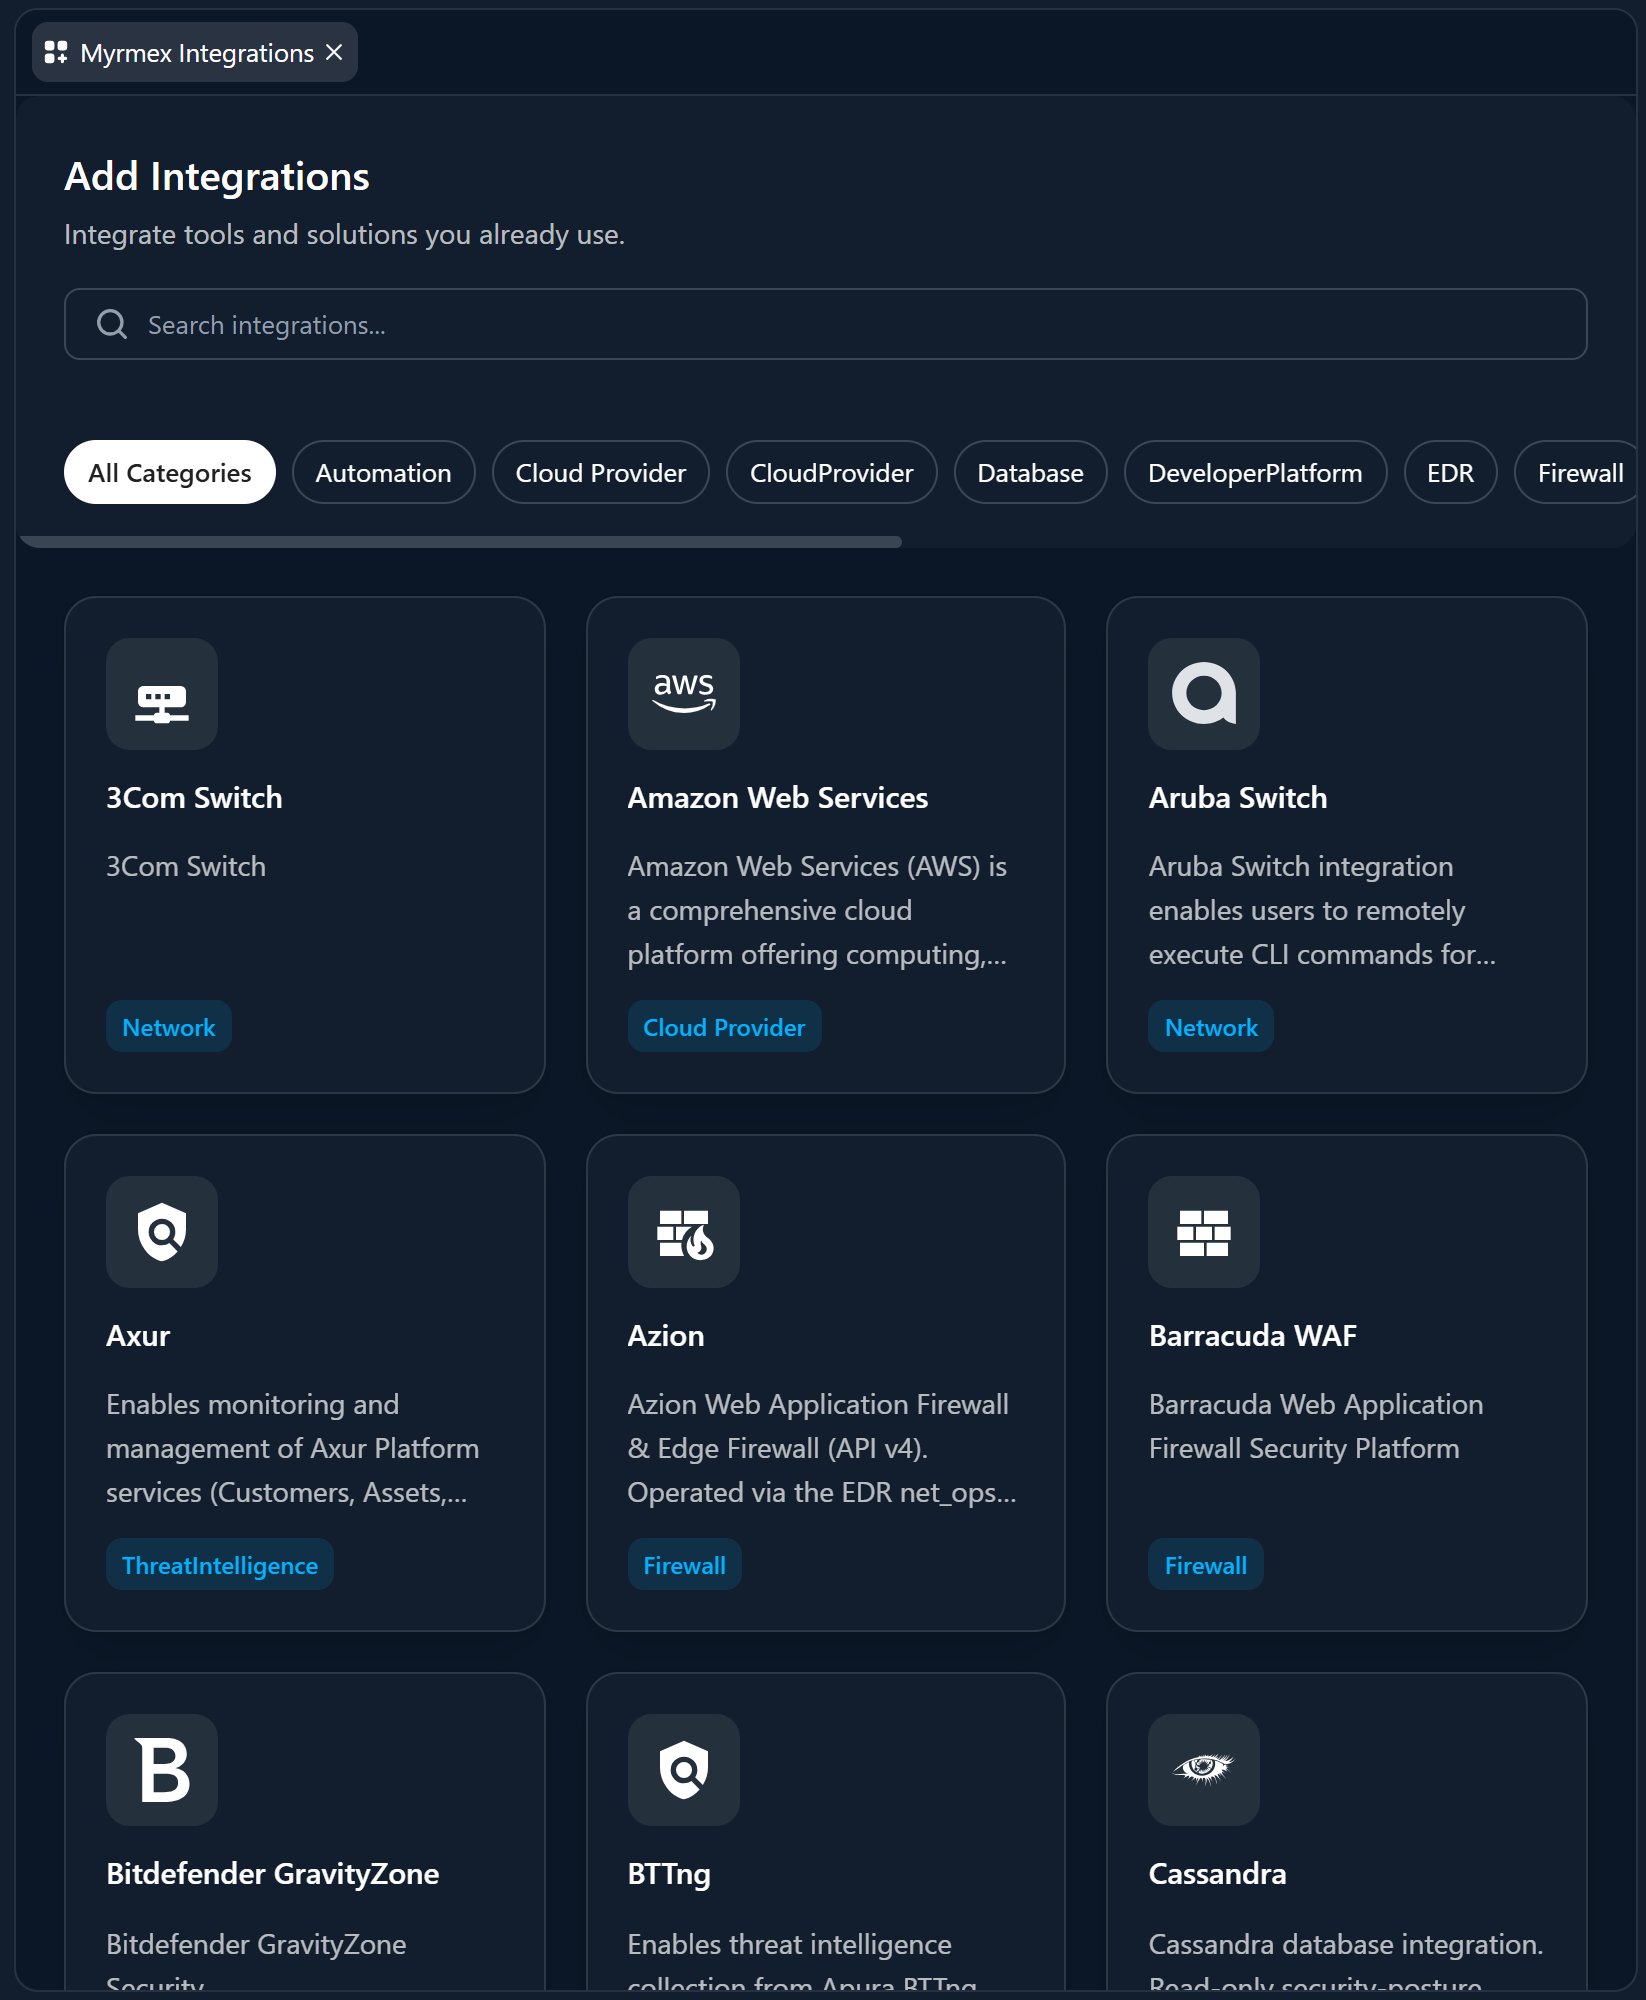Viewport: 1646px width, 2000px height.
Task: Open the Amazon Web Services card title
Action: tap(778, 798)
